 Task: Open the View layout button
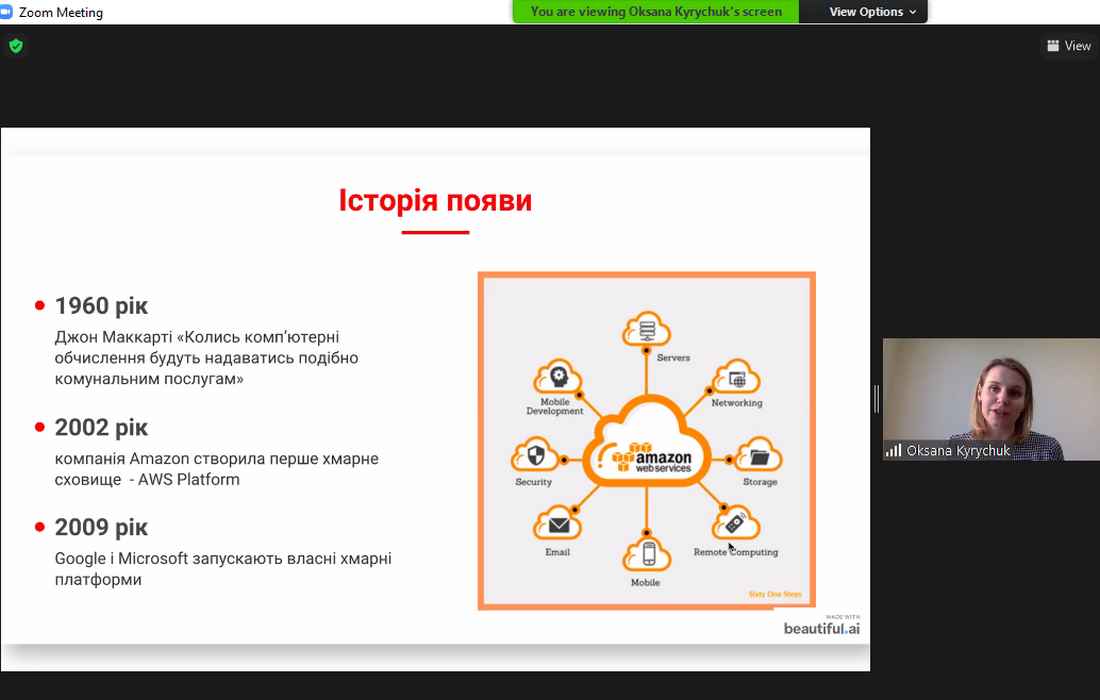click(1068, 46)
